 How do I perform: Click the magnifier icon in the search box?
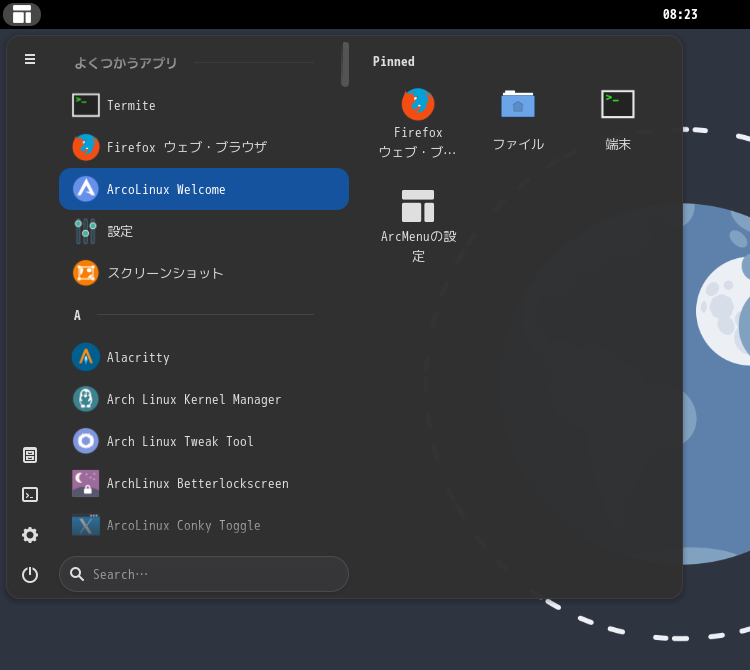tap(77, 574)
